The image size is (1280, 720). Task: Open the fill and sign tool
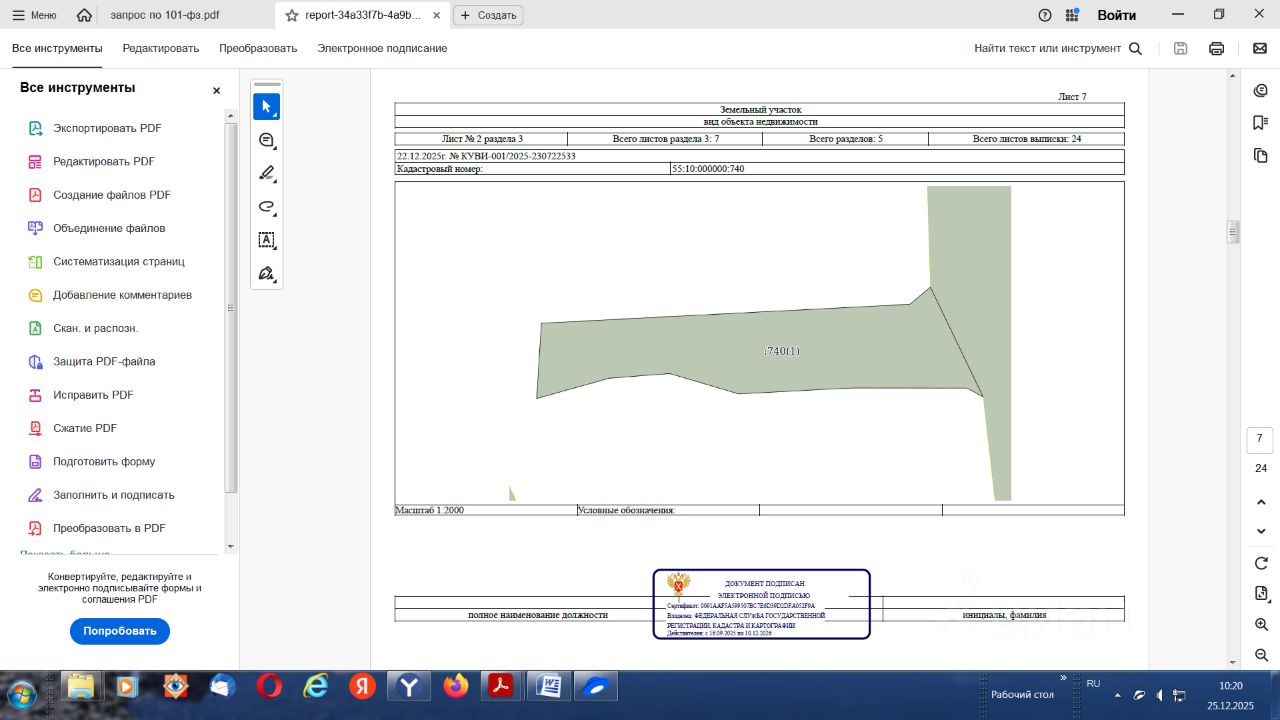click(266, 273)
